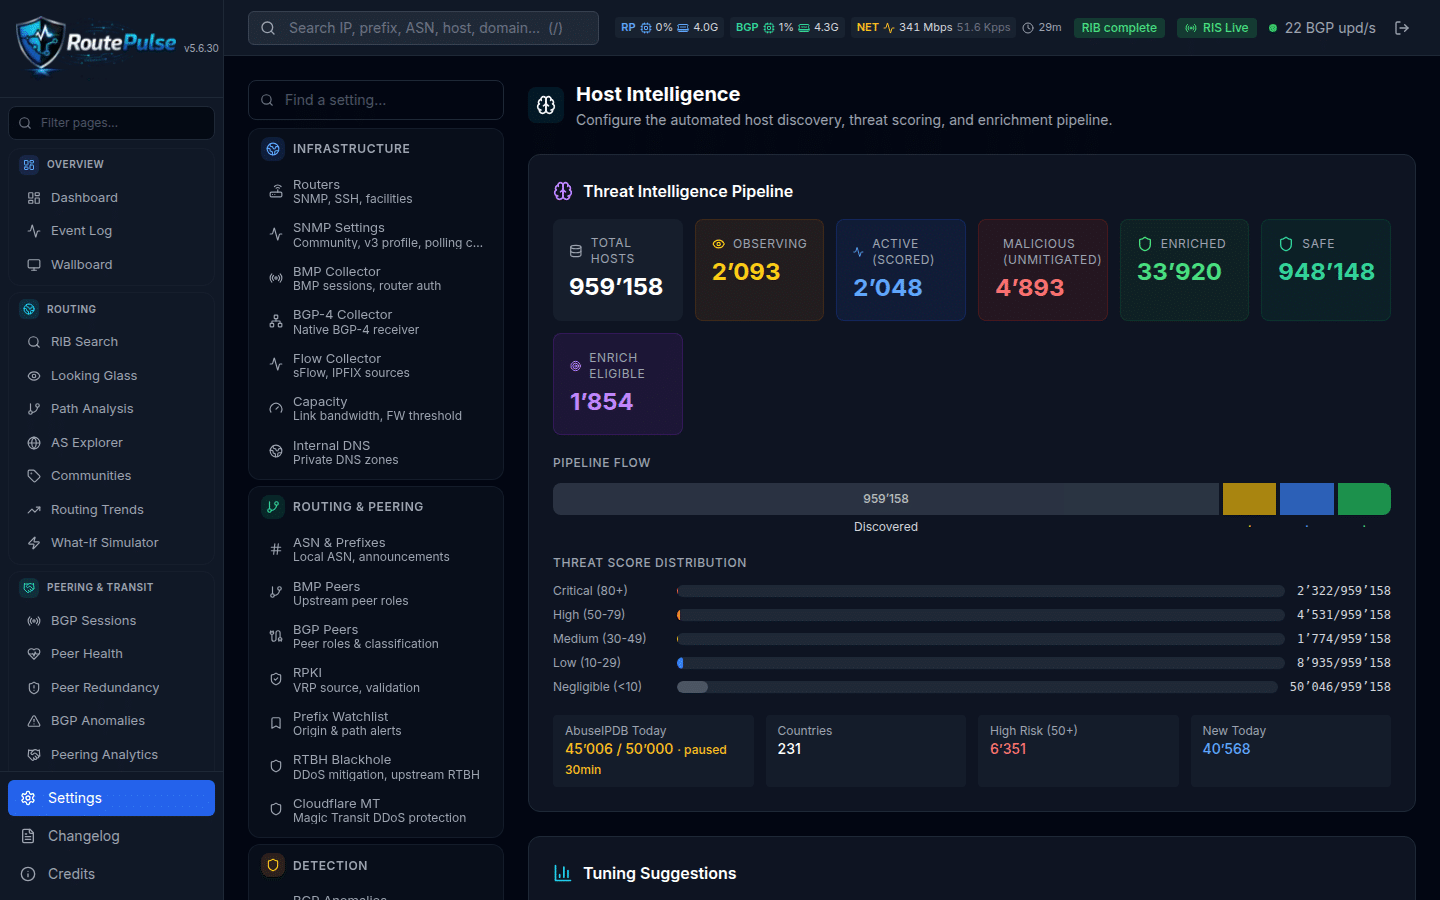Click the RIS Live status badge
Image resolution: width=1440 pixels, height=900 pixels.
[x=1216, y=28]
